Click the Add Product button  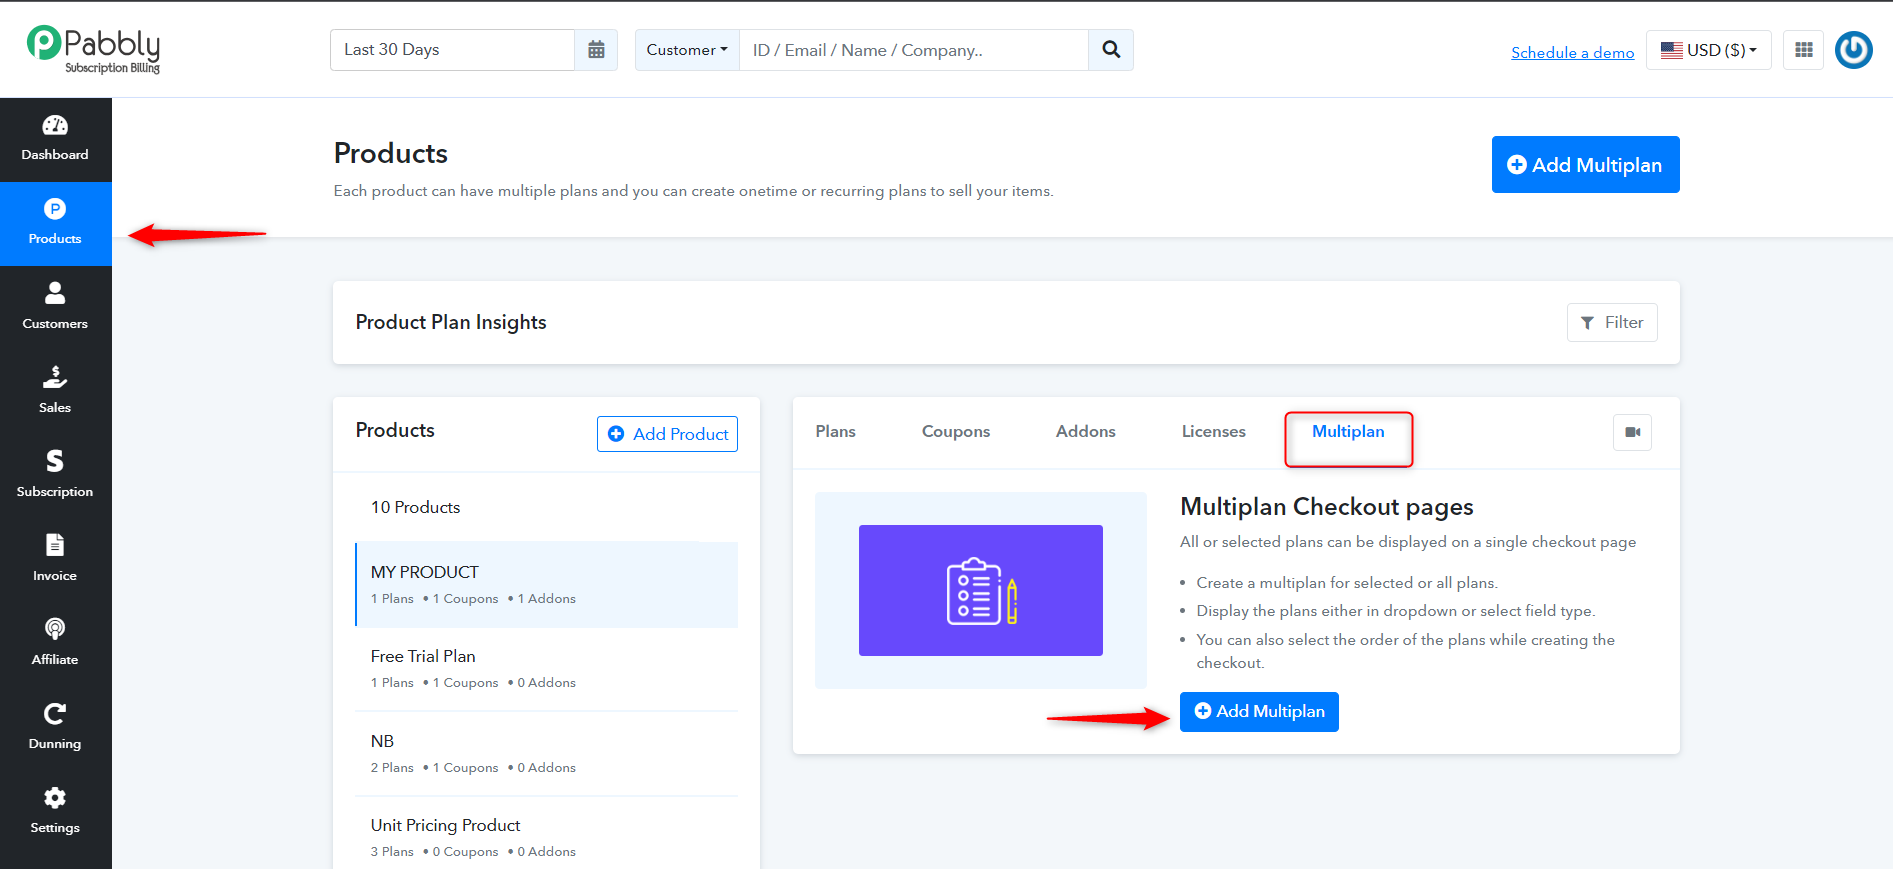(668, 434)
